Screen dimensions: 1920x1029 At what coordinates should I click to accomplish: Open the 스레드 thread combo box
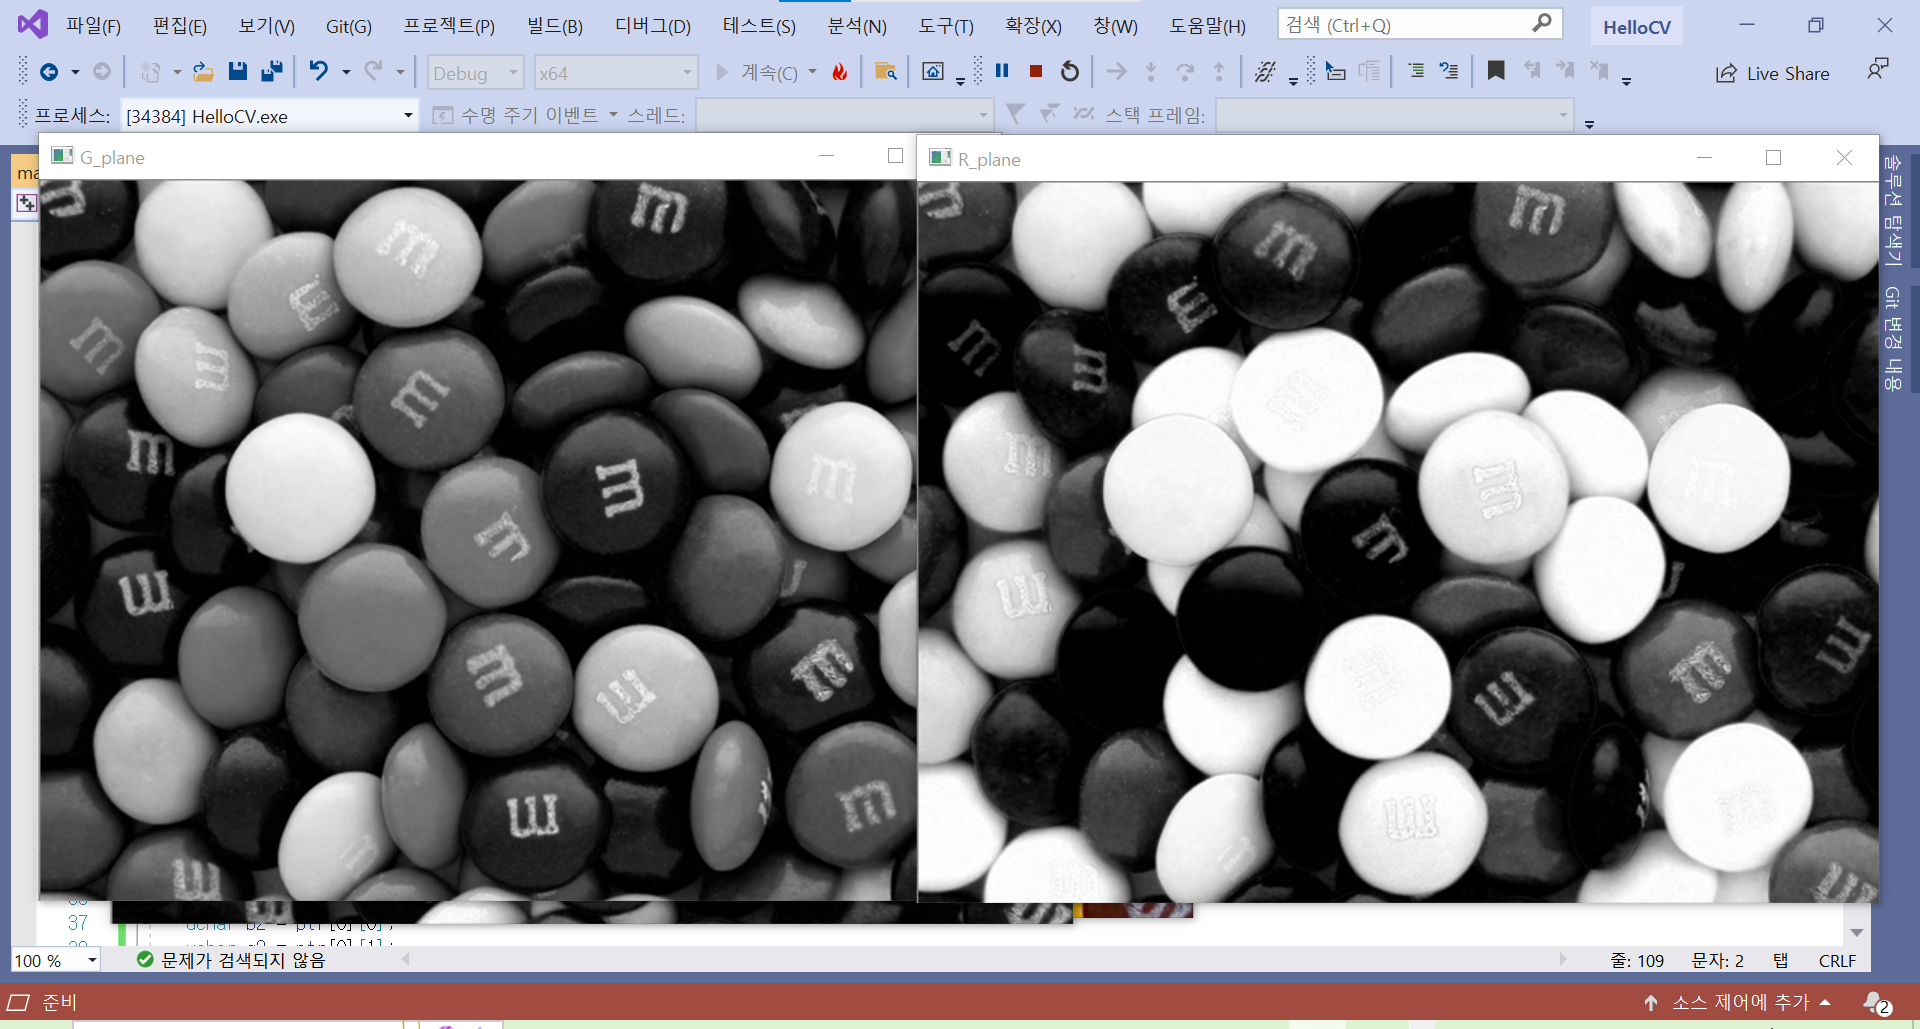(844, 115)
